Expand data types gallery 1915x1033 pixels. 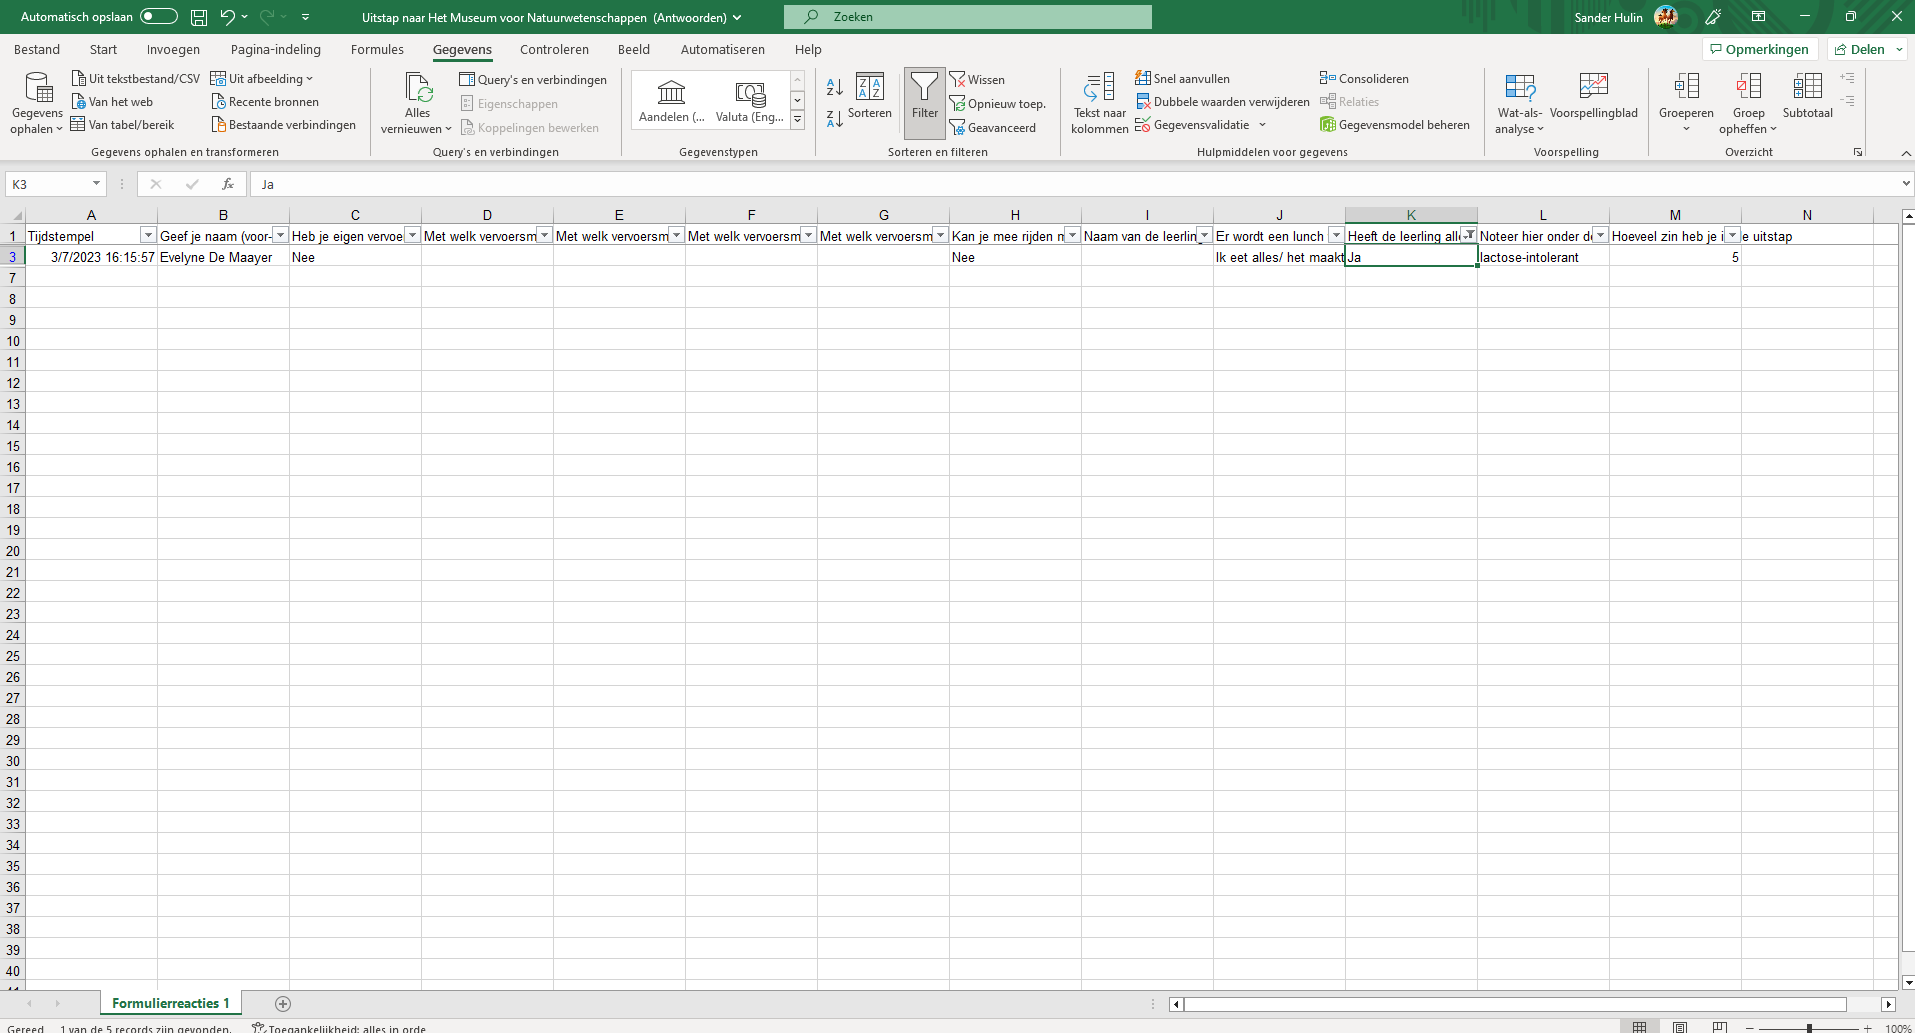click(x=798, y=120)
